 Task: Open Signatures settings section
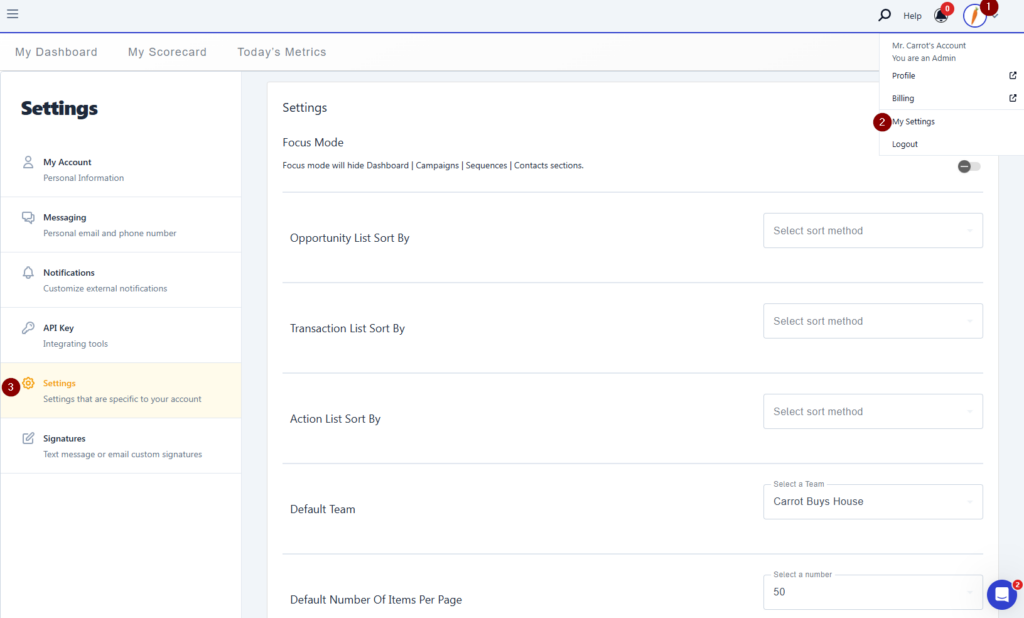point(121,446)
